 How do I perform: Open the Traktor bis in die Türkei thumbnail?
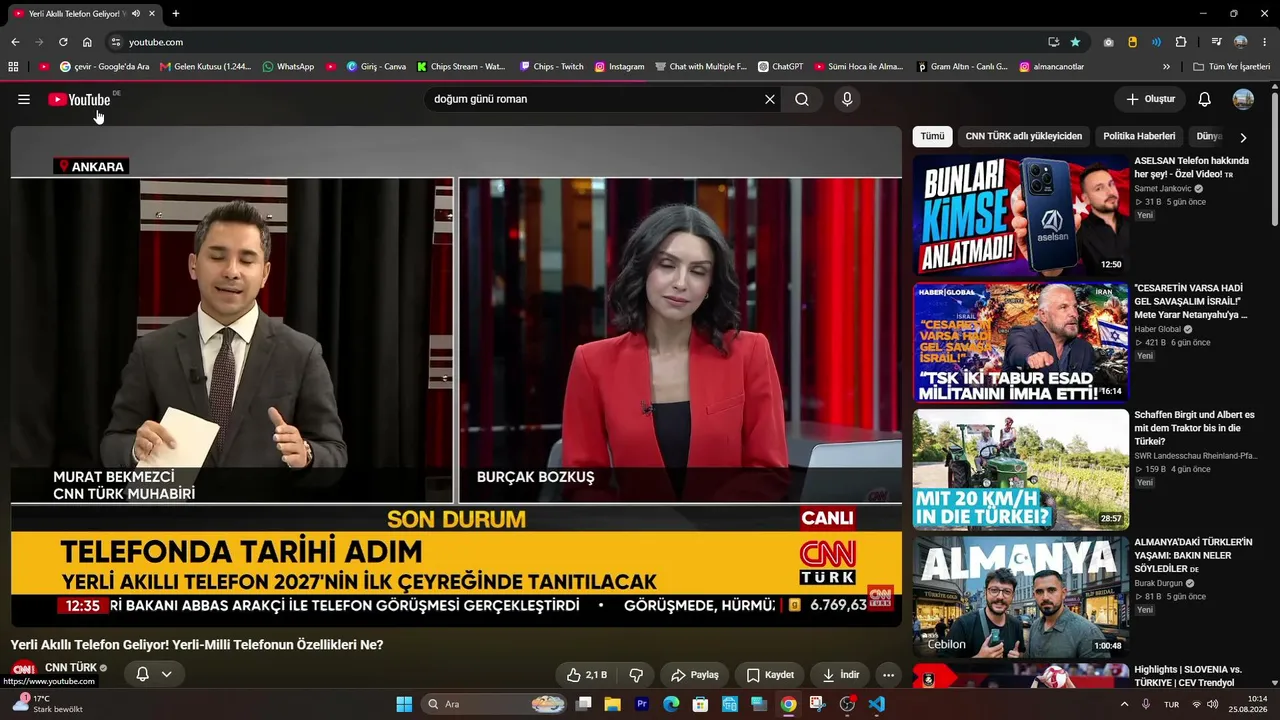1020,469
